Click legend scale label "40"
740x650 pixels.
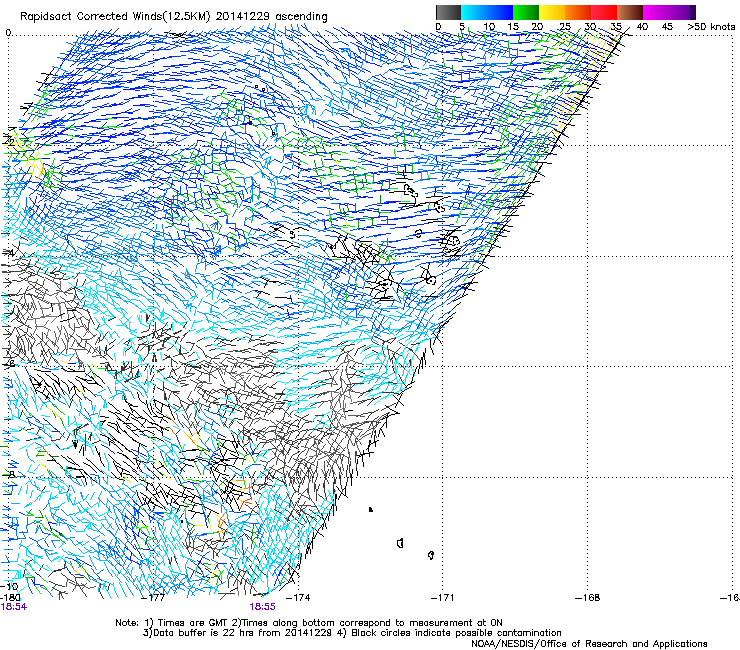(642, 27)
